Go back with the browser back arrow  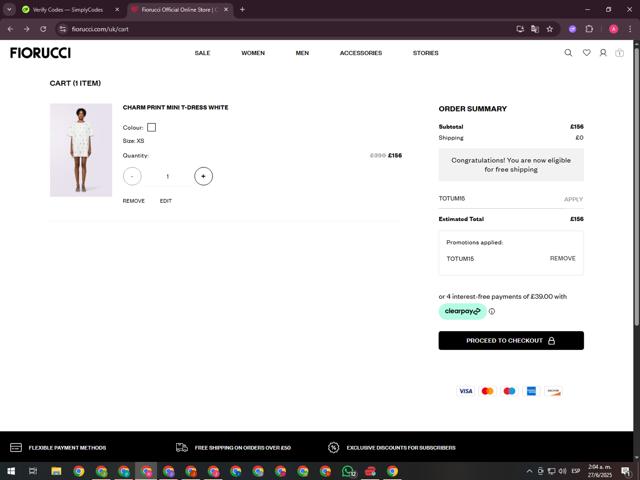click(11, 29)
